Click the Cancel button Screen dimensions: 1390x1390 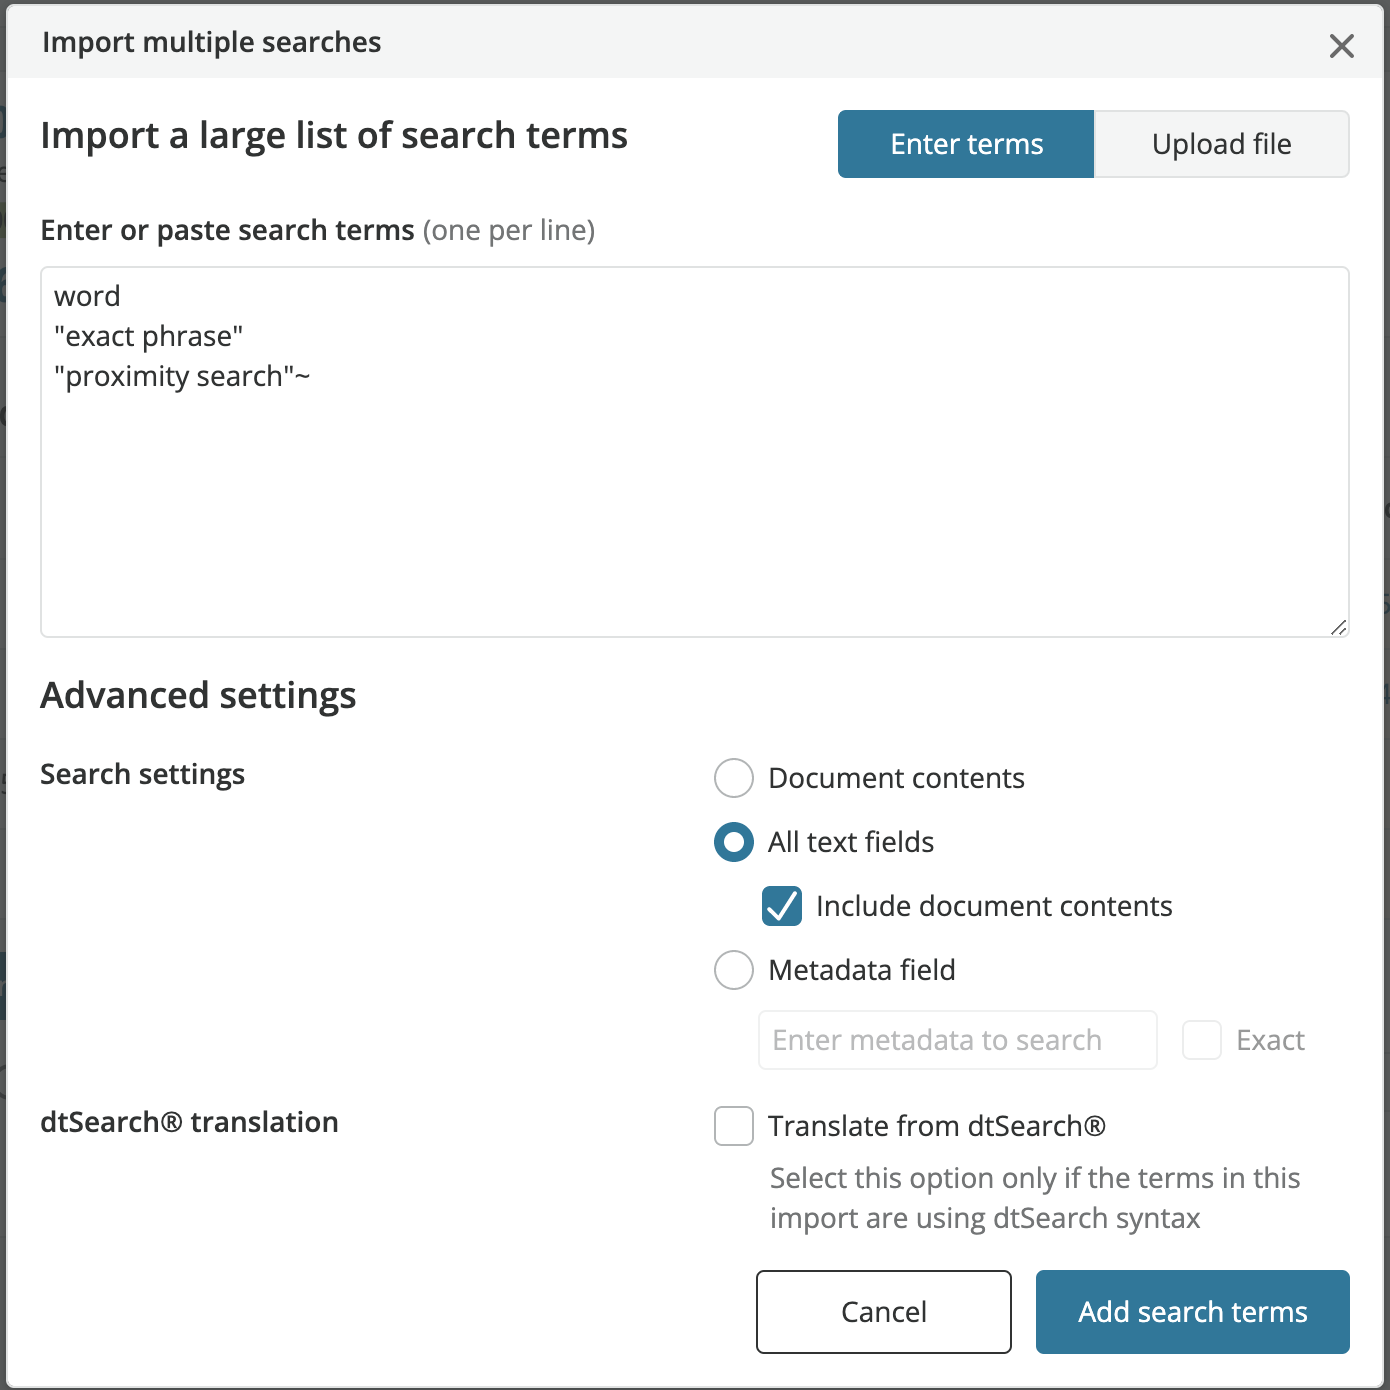click(x=883, y=1311)
